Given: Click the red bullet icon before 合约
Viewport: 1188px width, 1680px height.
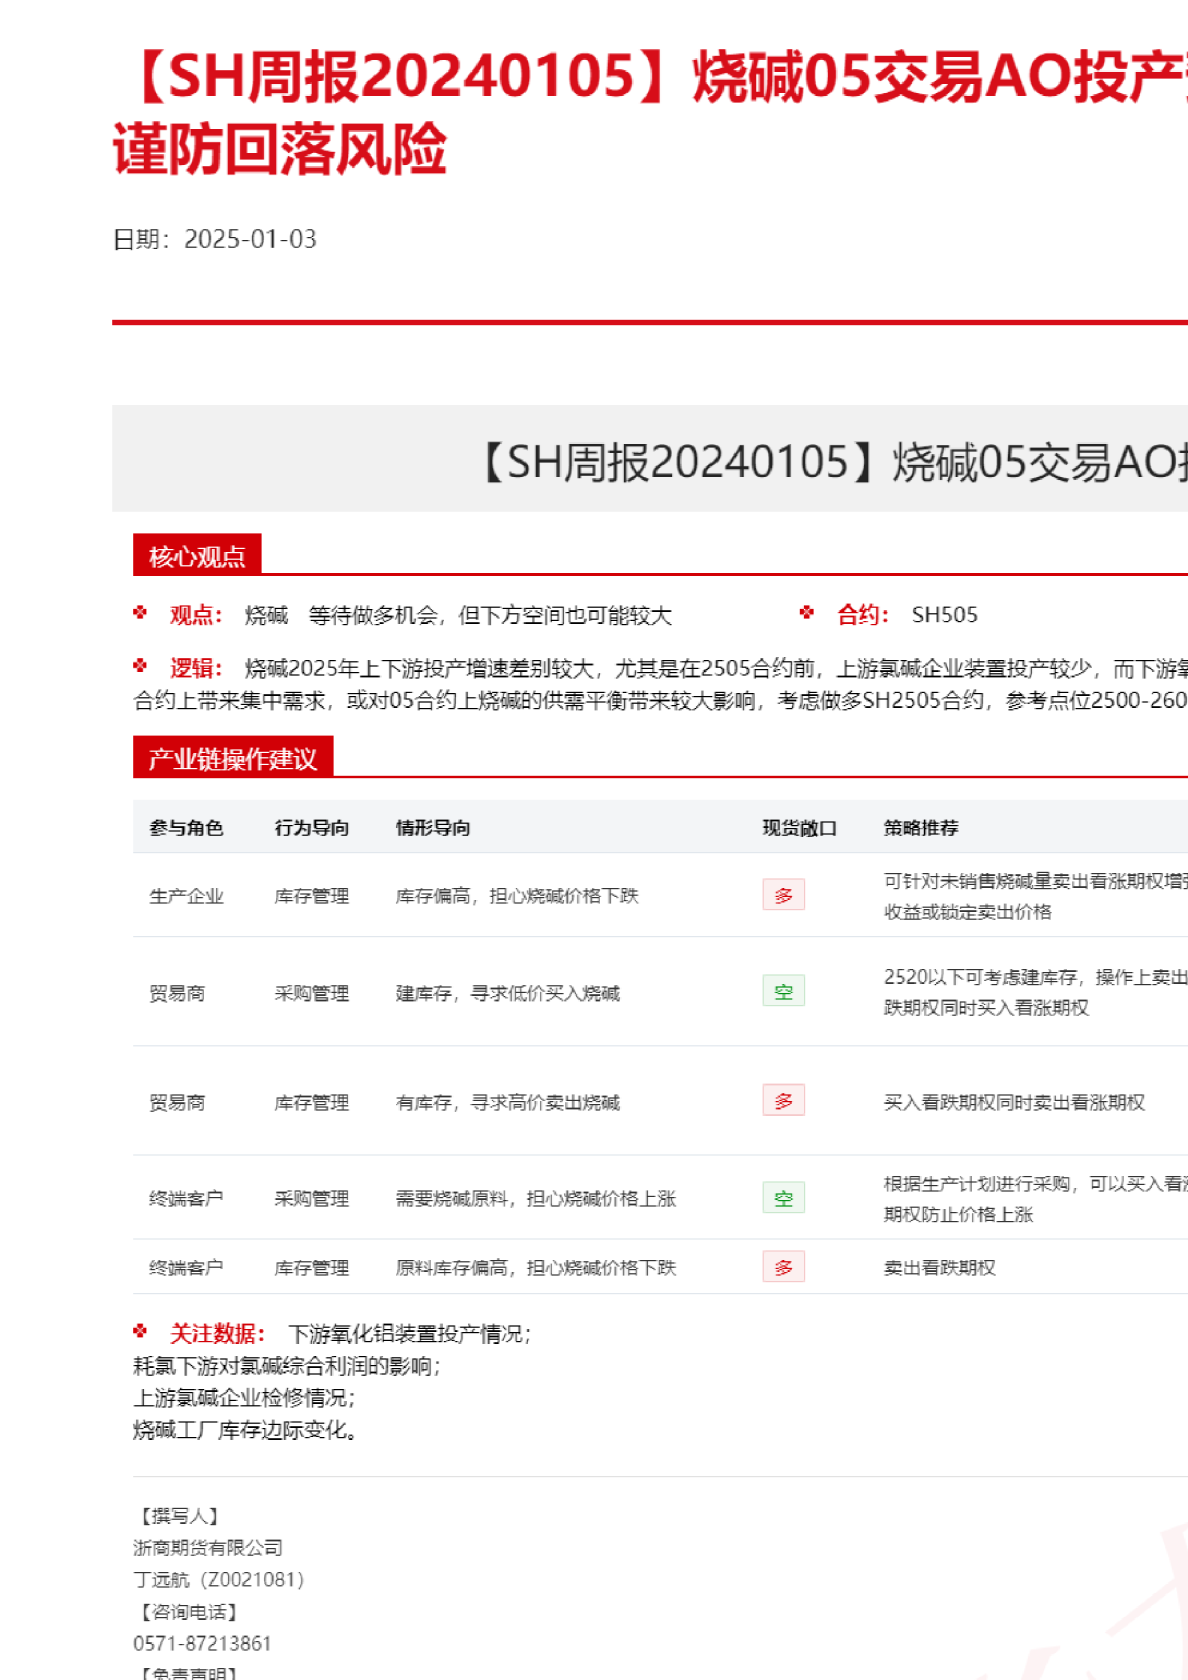Looking at the screenshot, I should (x=807, y=613).
